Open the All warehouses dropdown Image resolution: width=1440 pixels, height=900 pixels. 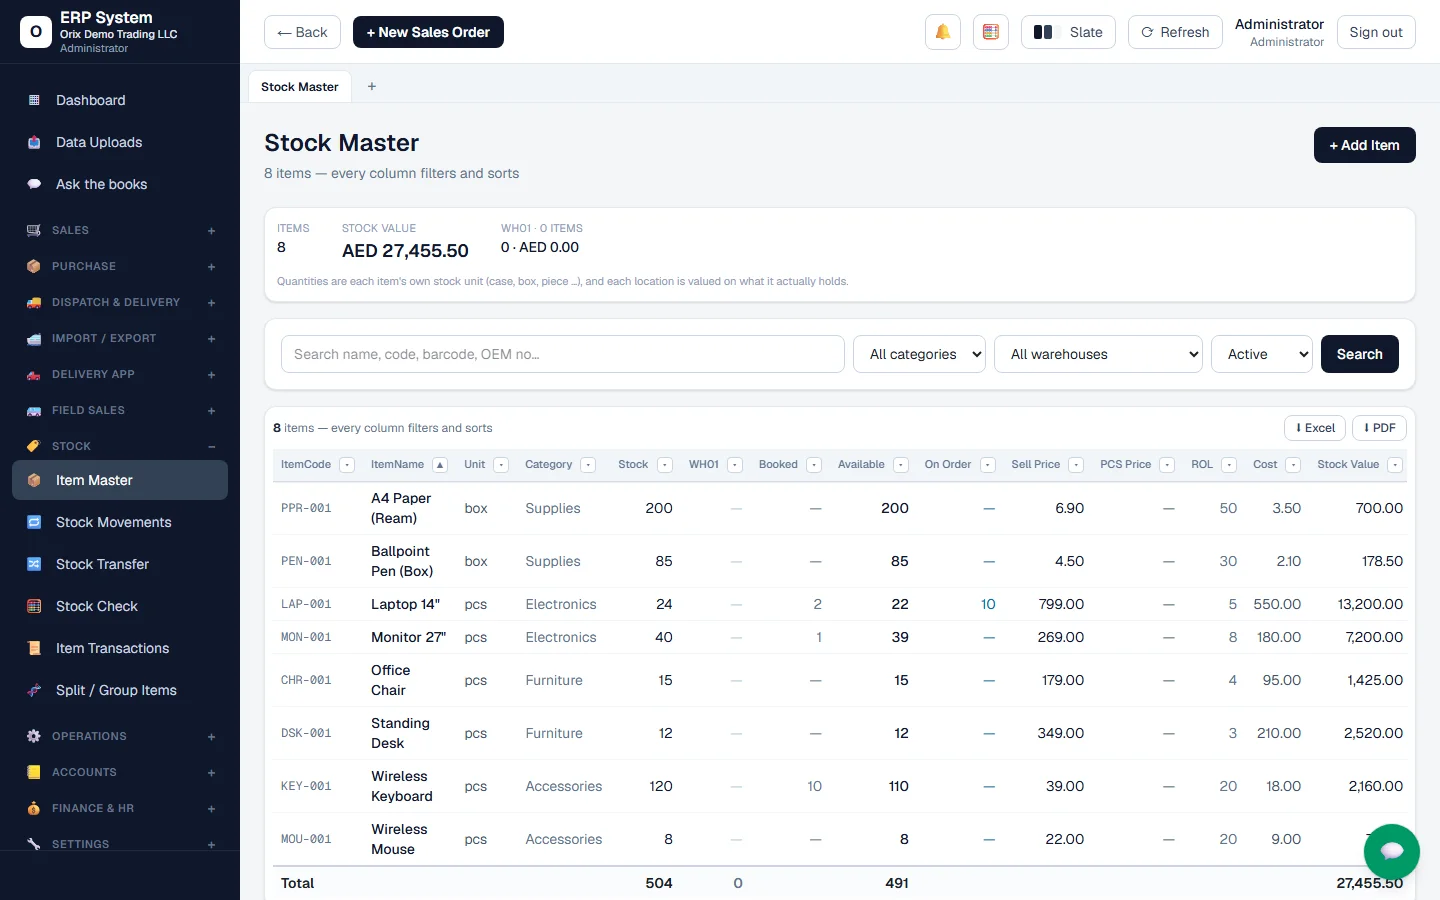click(1098, 354)
